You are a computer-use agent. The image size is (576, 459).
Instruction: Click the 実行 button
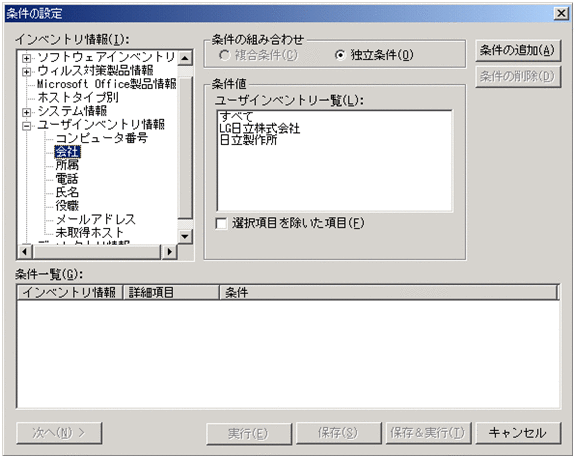249,433
